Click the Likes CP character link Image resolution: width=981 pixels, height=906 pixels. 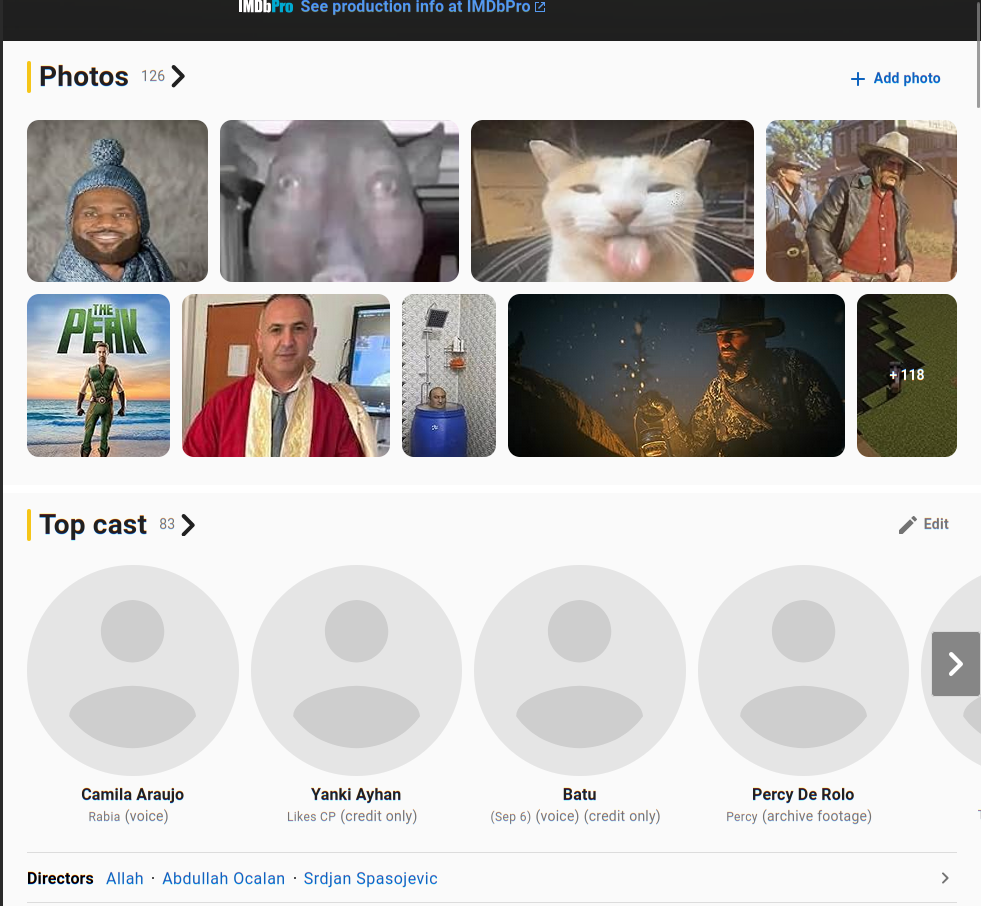pyautogui.click(x=312, y=817)
